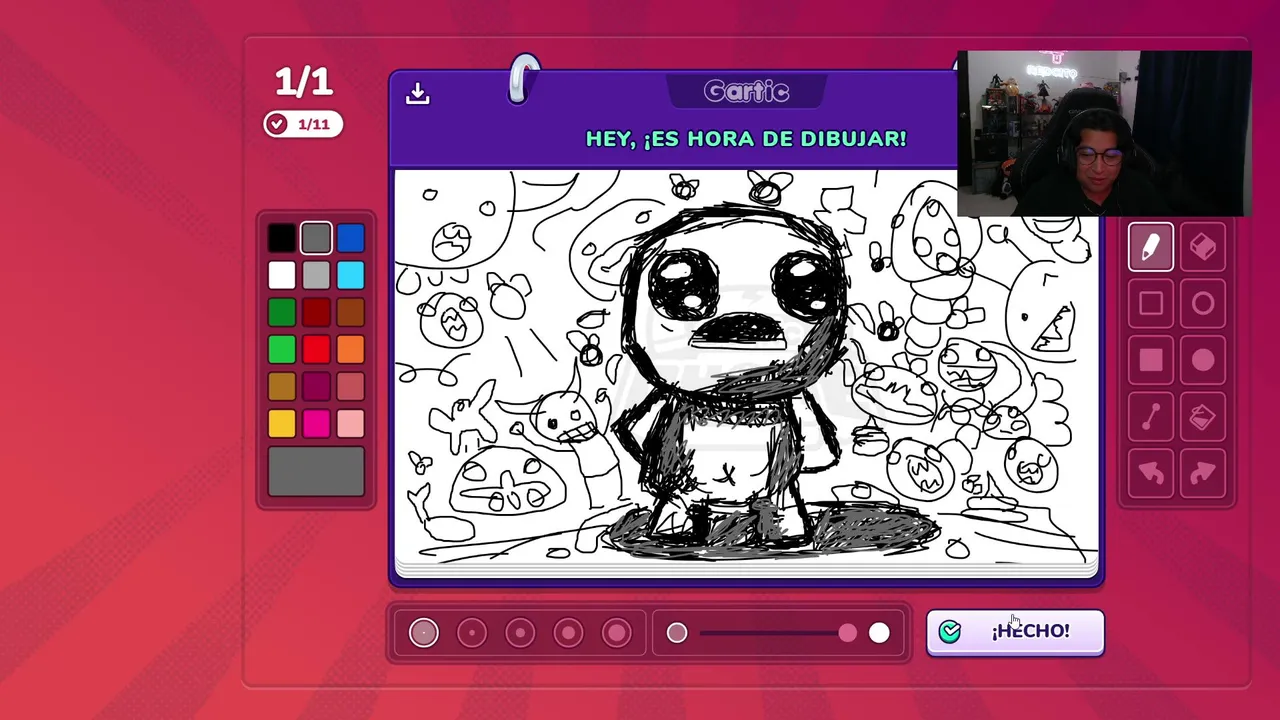Click the ¡HECHO! done button

point(1015,632)
